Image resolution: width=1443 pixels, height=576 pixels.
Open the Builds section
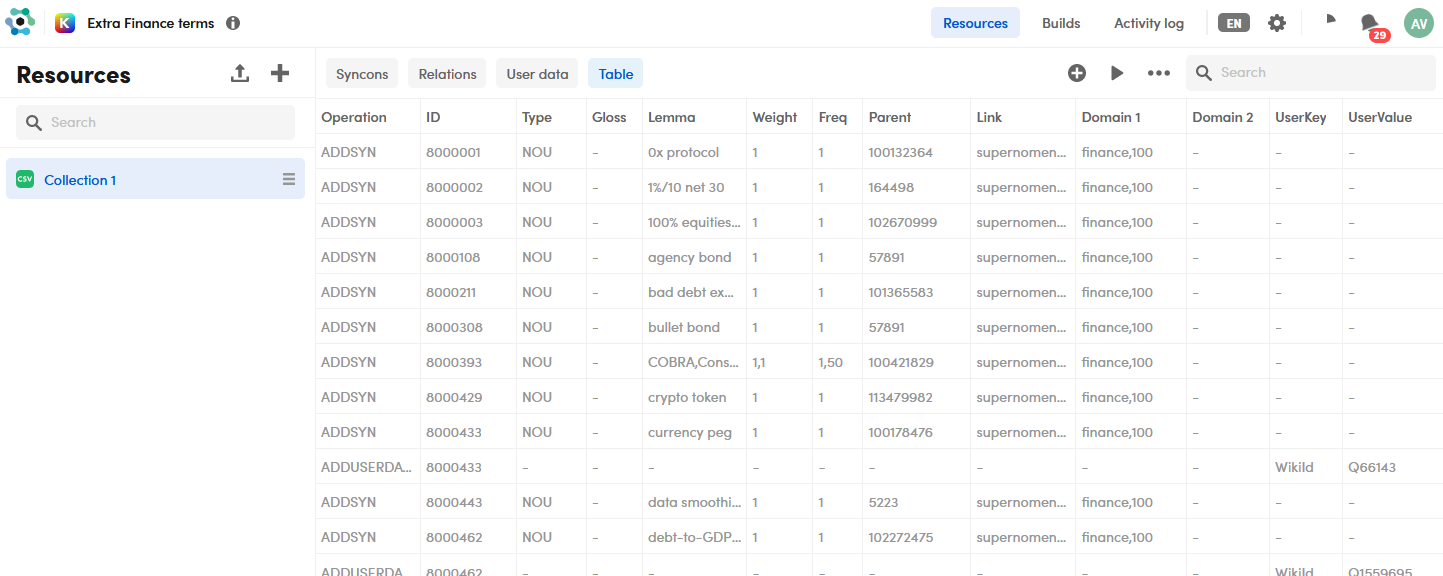1061,23
